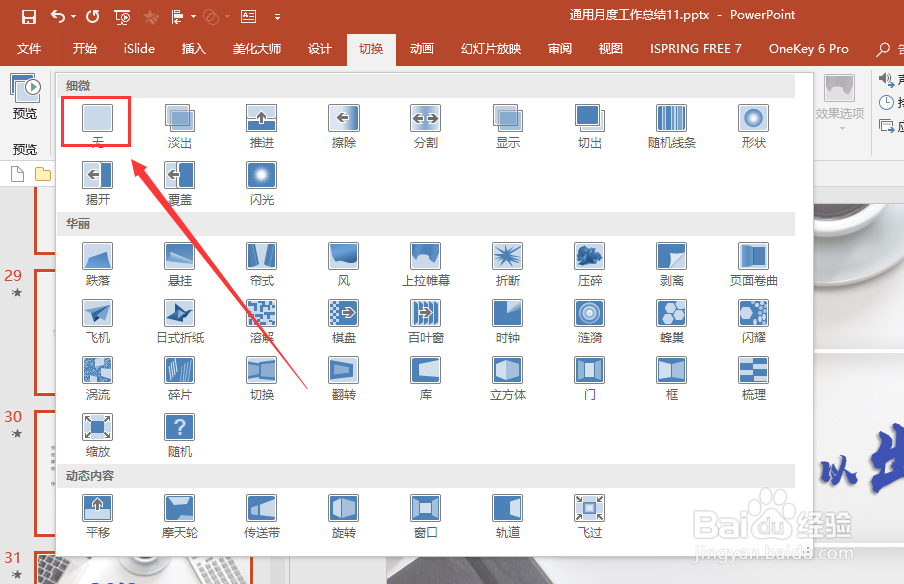Image resolution: width=904 pixels, height=584 pixels.
Task: Start slideshow from beginning via toolbar icon
Action: point(122,16)
